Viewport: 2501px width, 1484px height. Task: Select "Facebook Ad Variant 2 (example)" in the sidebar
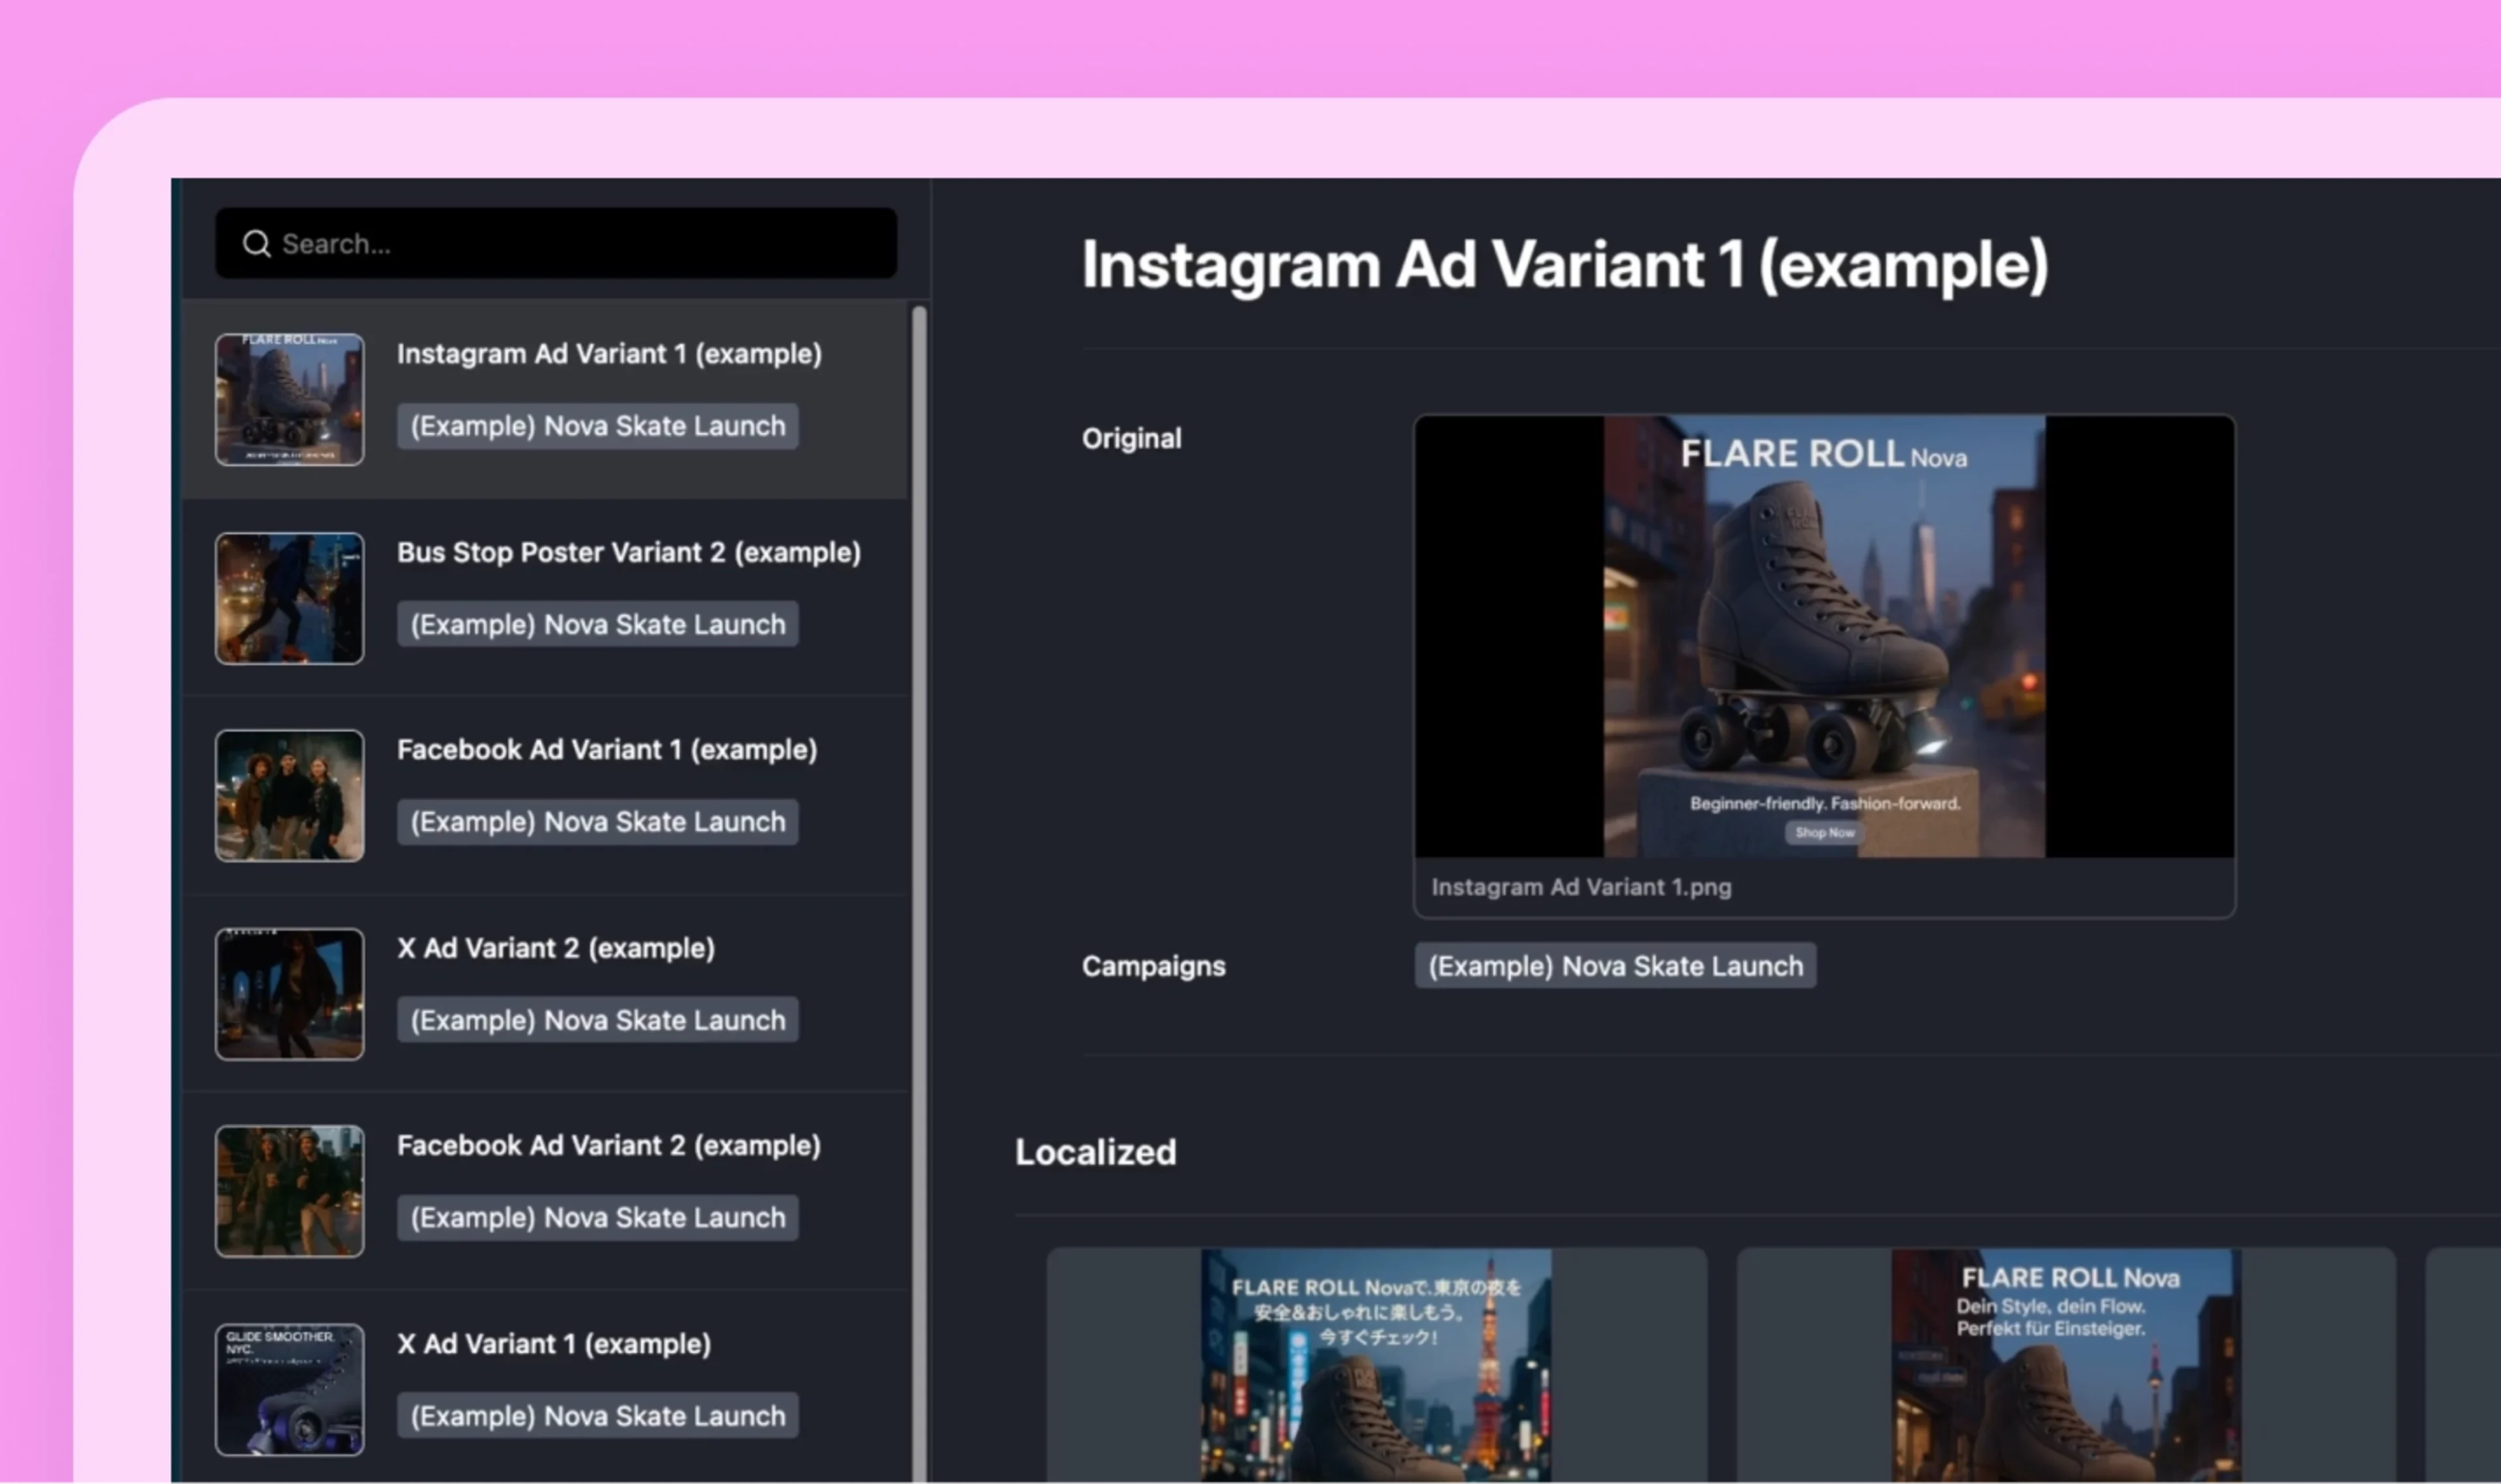click(609, 1145)
